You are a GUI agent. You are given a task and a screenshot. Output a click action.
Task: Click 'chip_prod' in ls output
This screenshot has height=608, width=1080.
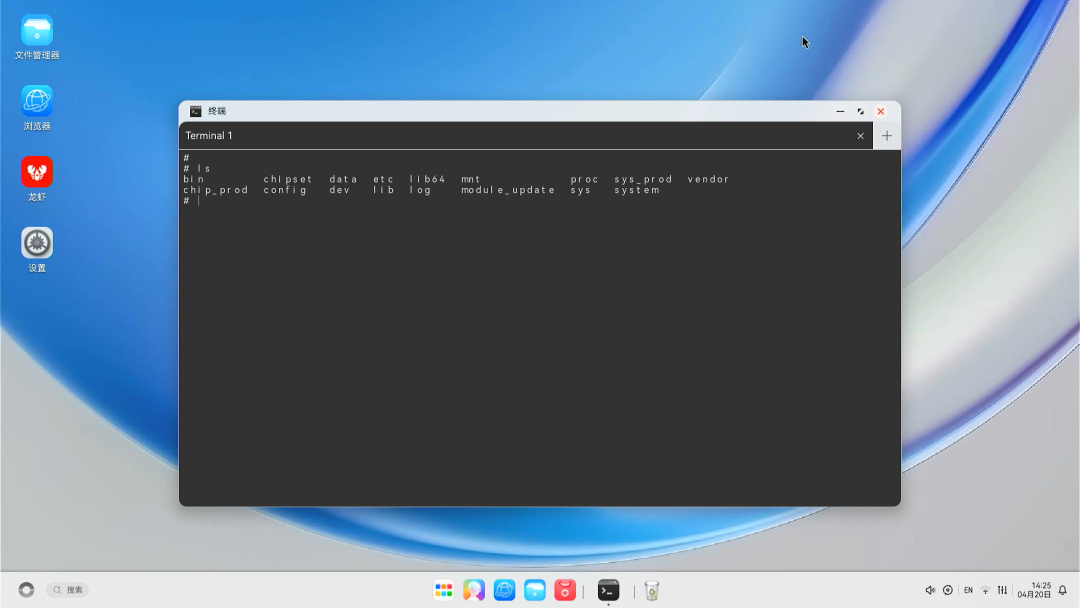[216, 190]
